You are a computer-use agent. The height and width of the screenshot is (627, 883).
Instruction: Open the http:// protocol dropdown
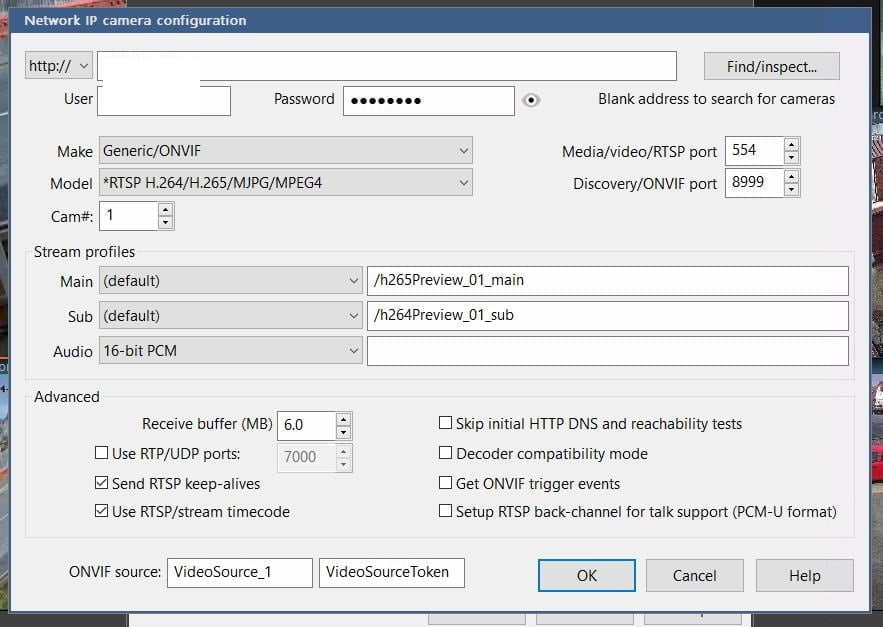pyautogui.click(x=59, y=66)
